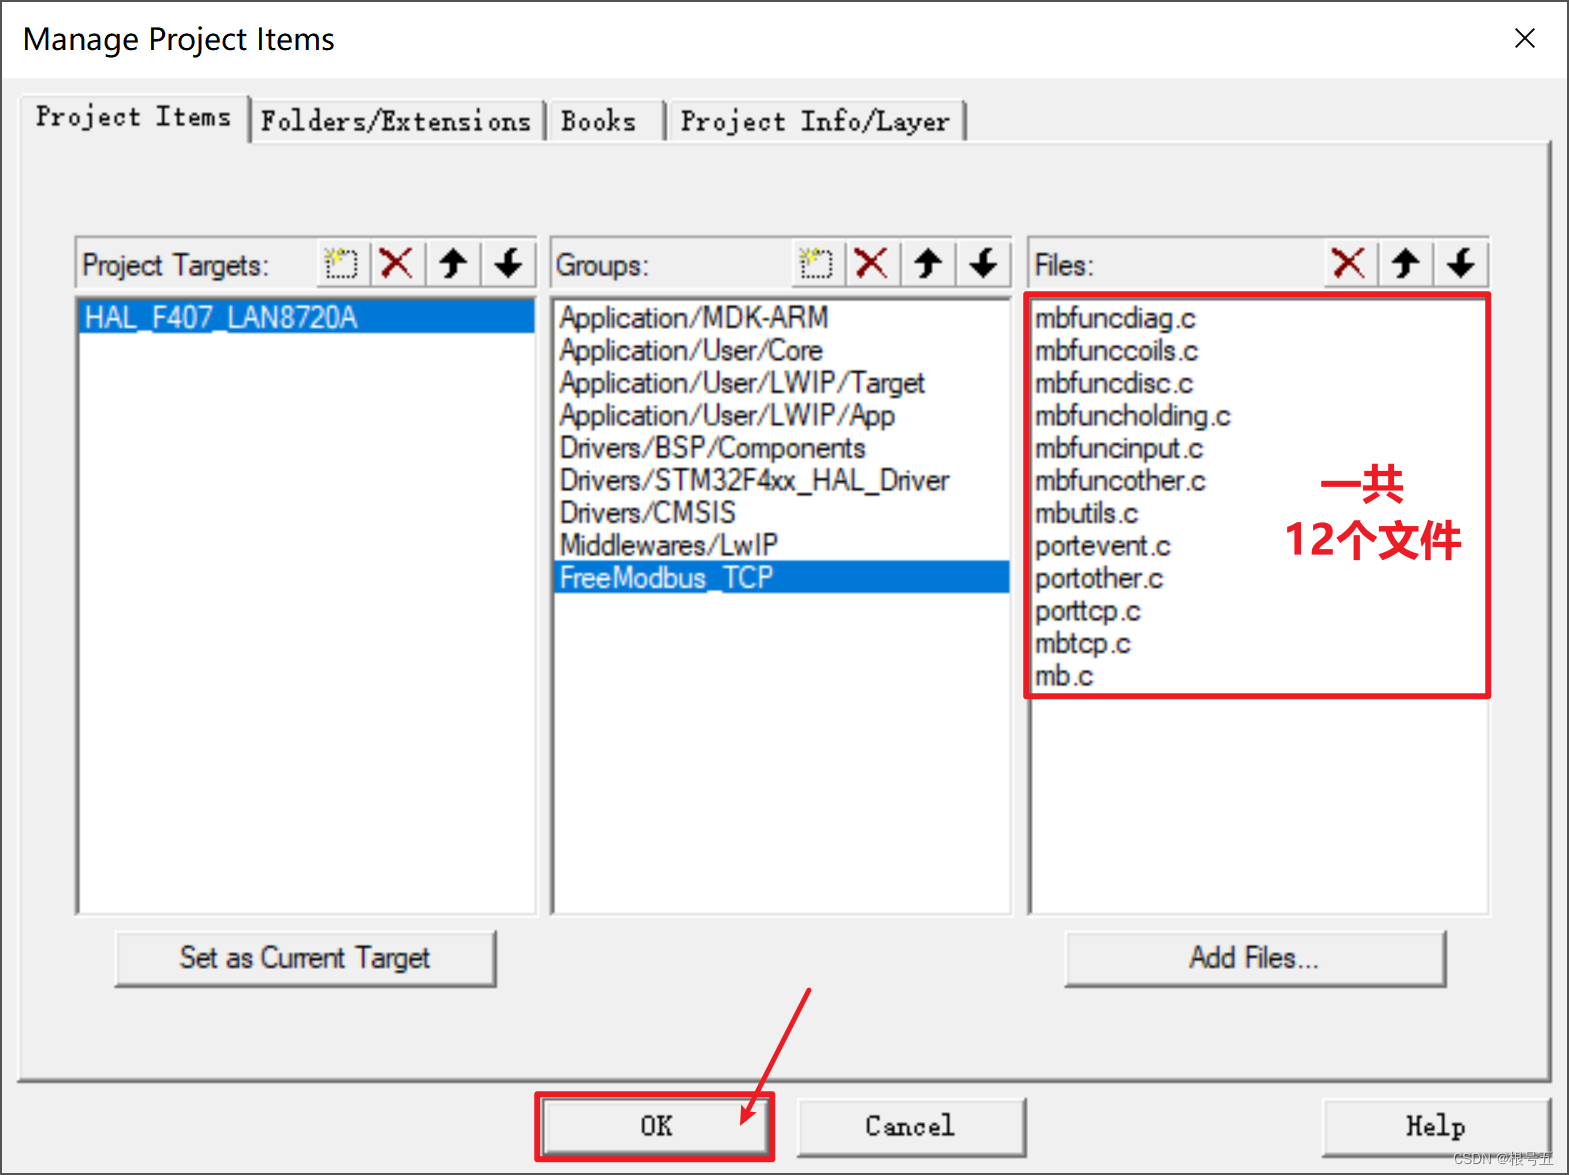Open the Folders/Extensions tab
The width and height of the screenshot is (1569, 1175).
396,121
